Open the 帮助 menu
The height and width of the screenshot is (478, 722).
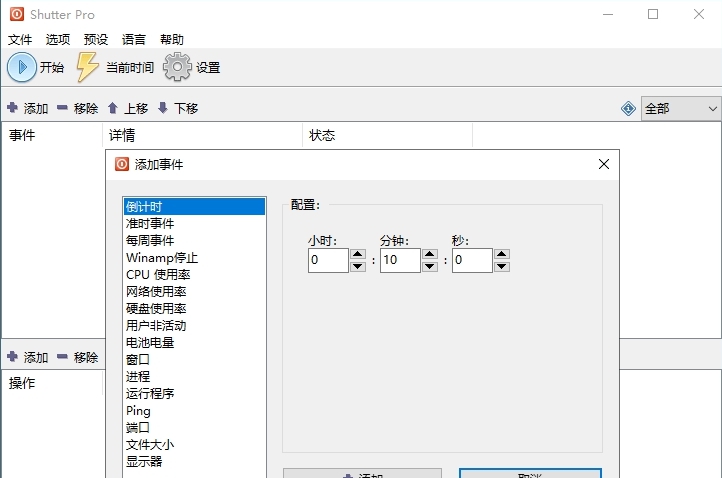click(172, 40)
